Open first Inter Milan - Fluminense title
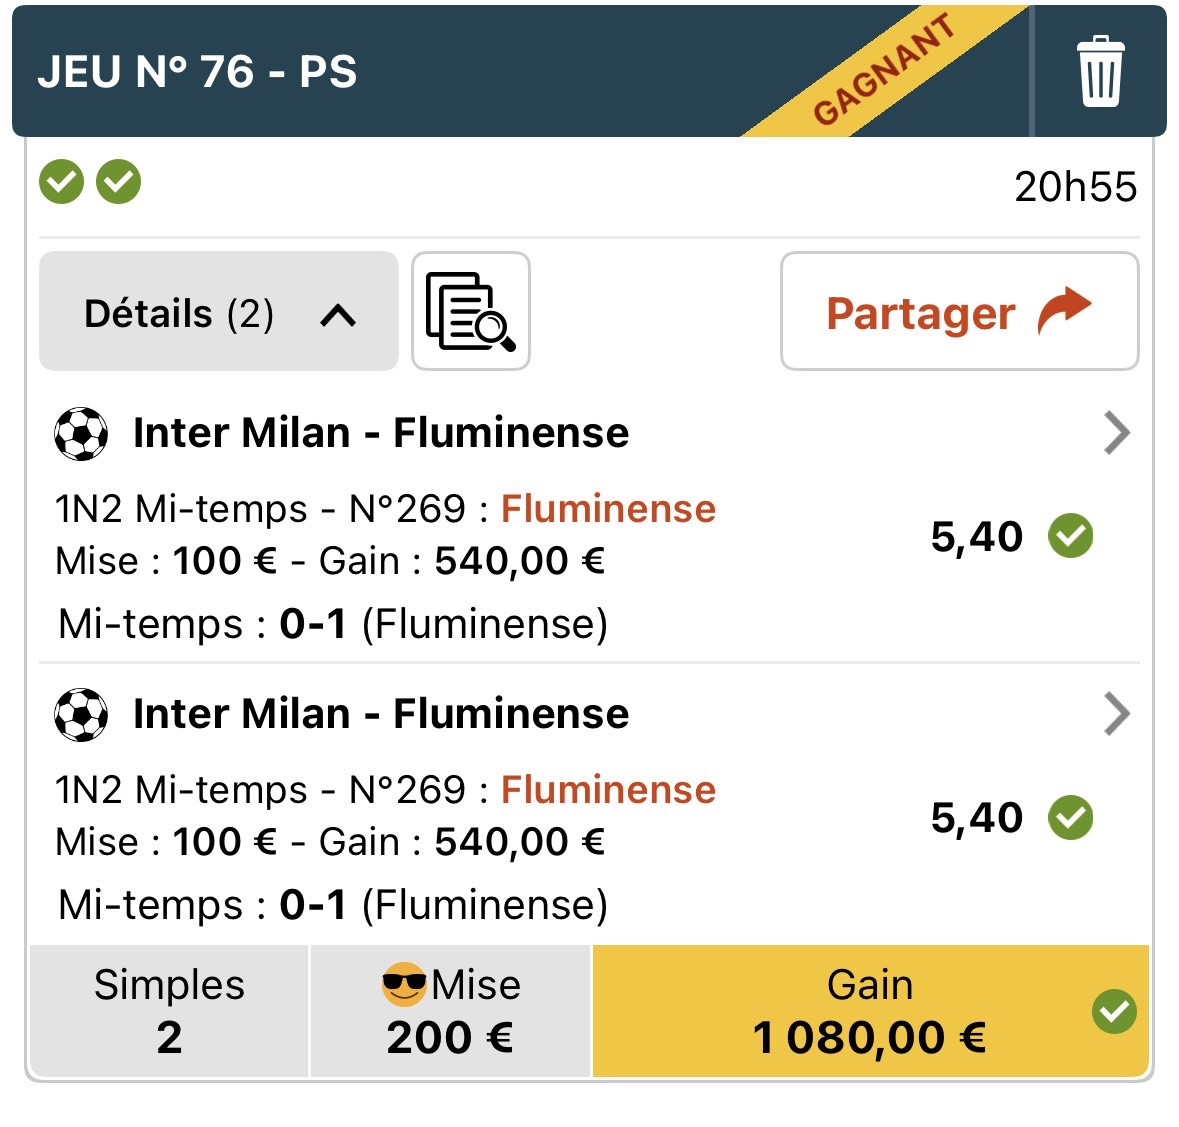Screen dimensions: 1179x1127 point(381,433)
